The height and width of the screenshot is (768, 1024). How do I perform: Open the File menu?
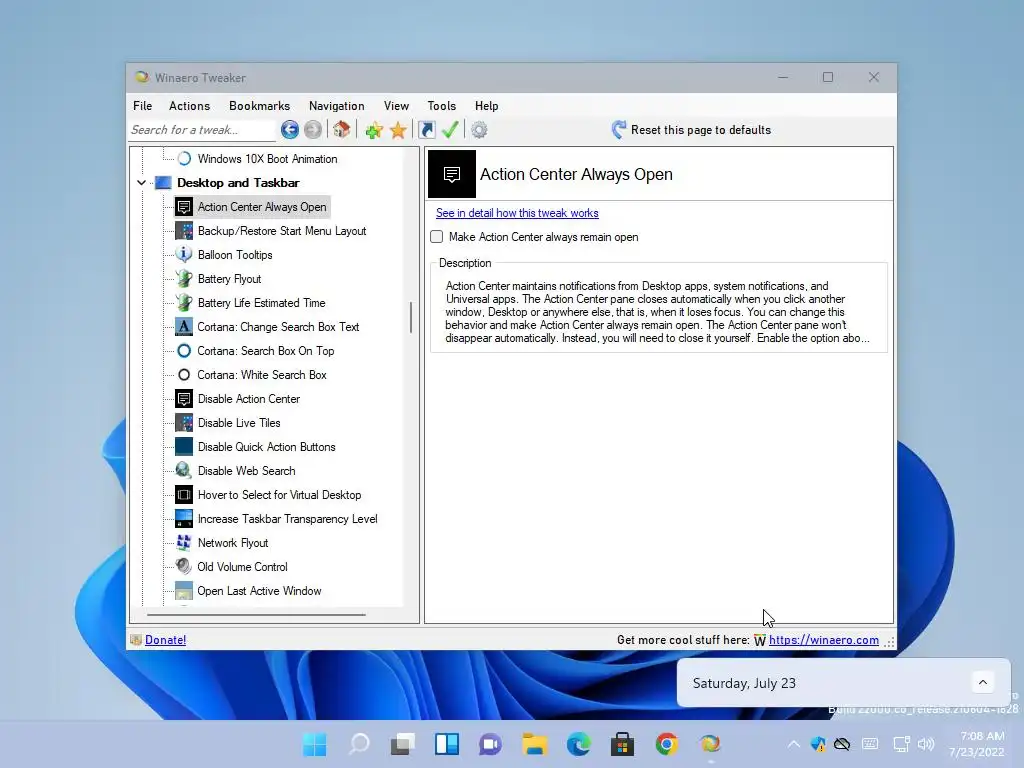click(142, 106)
